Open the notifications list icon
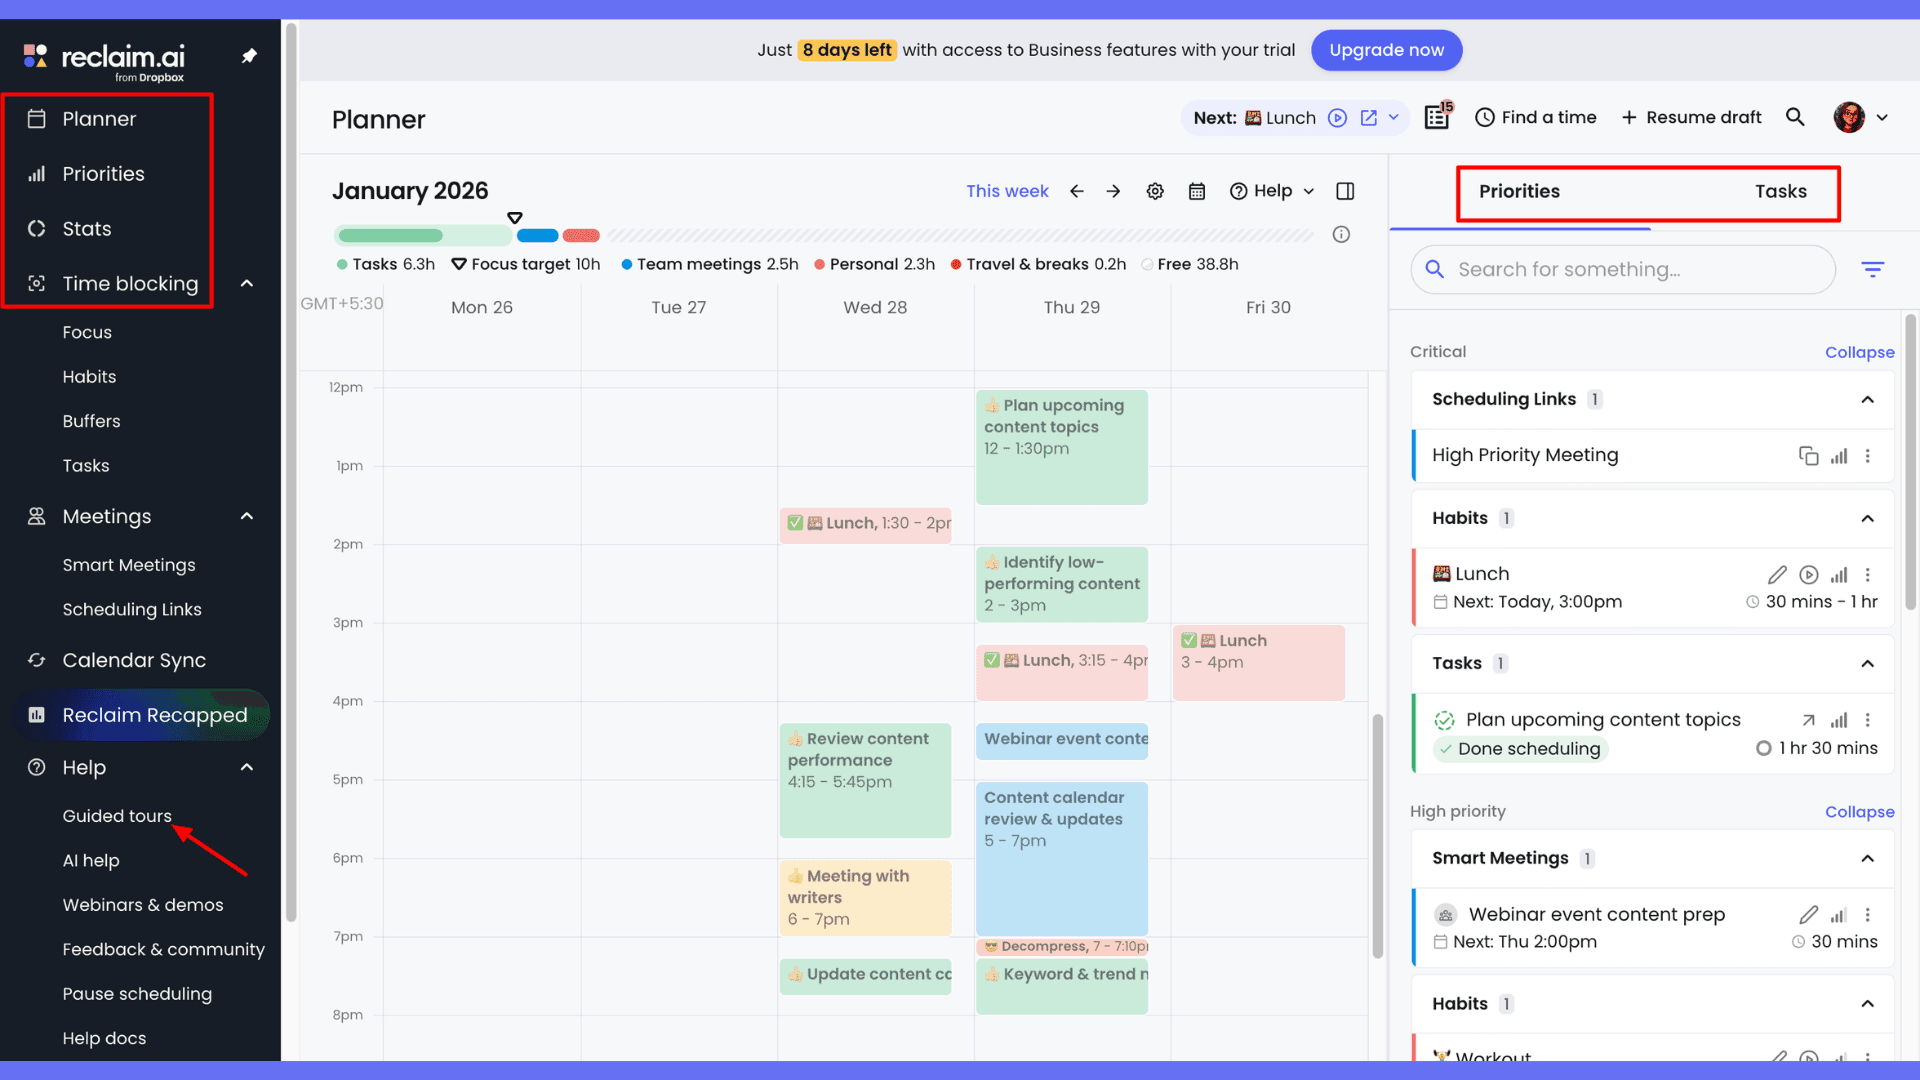This screenshot has height=1080, width=1920. (1437, 117)
